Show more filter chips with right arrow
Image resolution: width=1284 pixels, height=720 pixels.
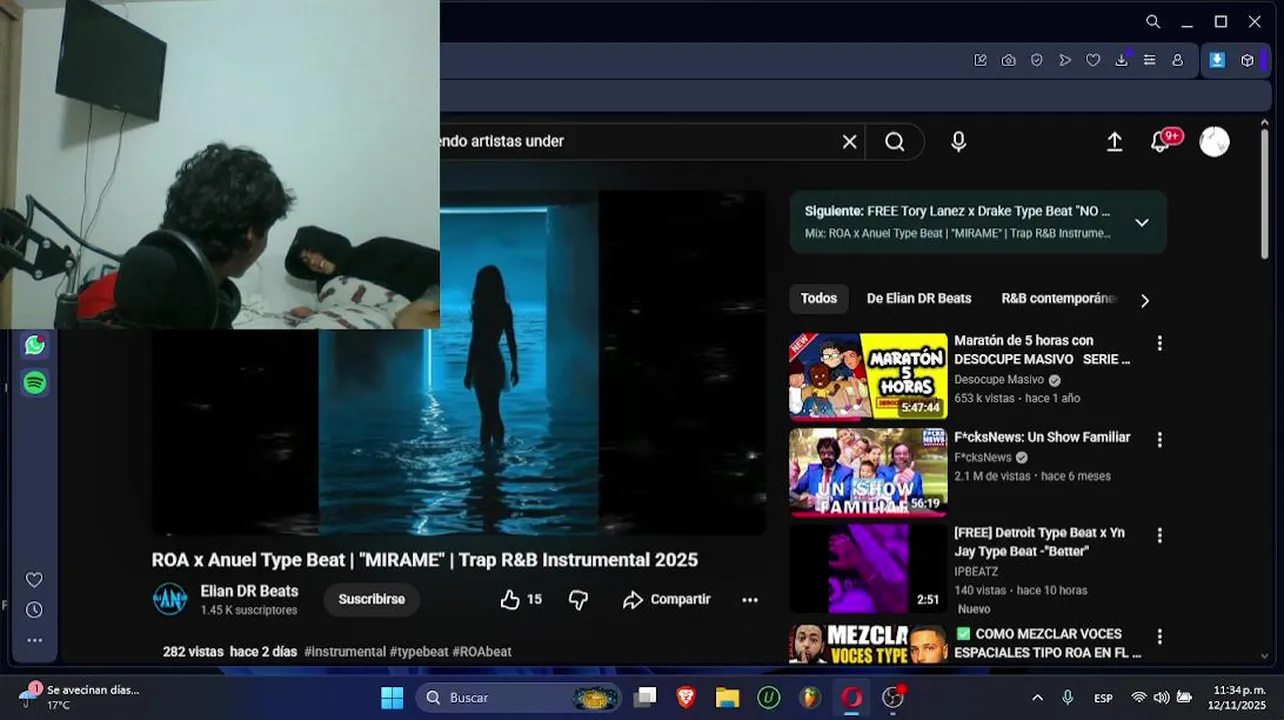[1144, 300]
